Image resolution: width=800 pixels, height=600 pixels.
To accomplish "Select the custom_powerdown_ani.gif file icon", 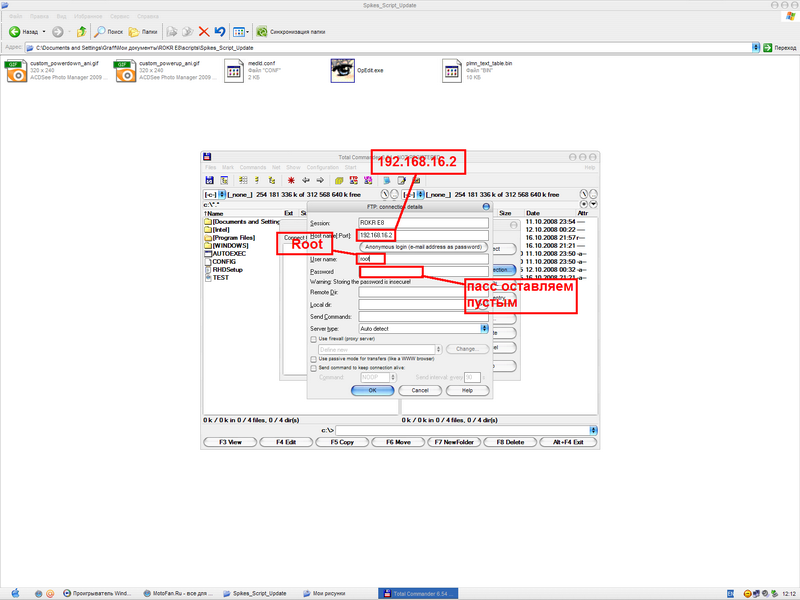I will [16, 71].
